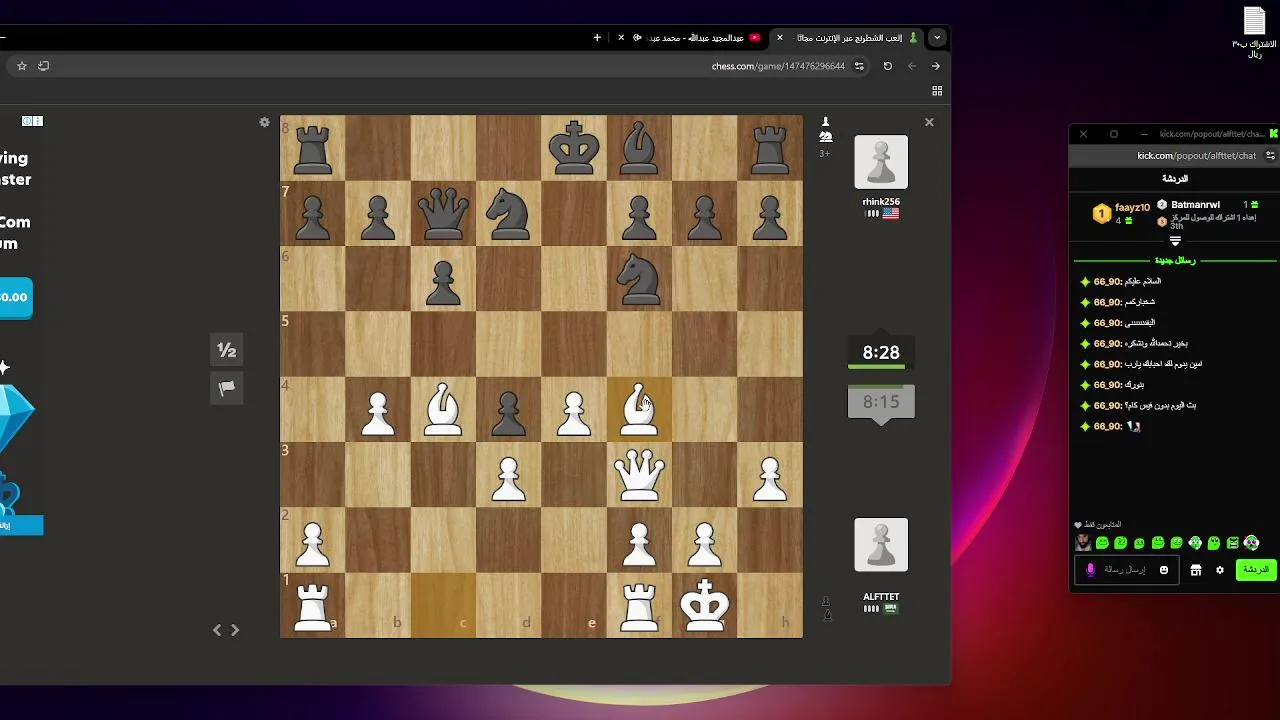The width and height of the screenshot is (1280, 720).
Task: Select the white queen on f3
Action: (639, 474)
